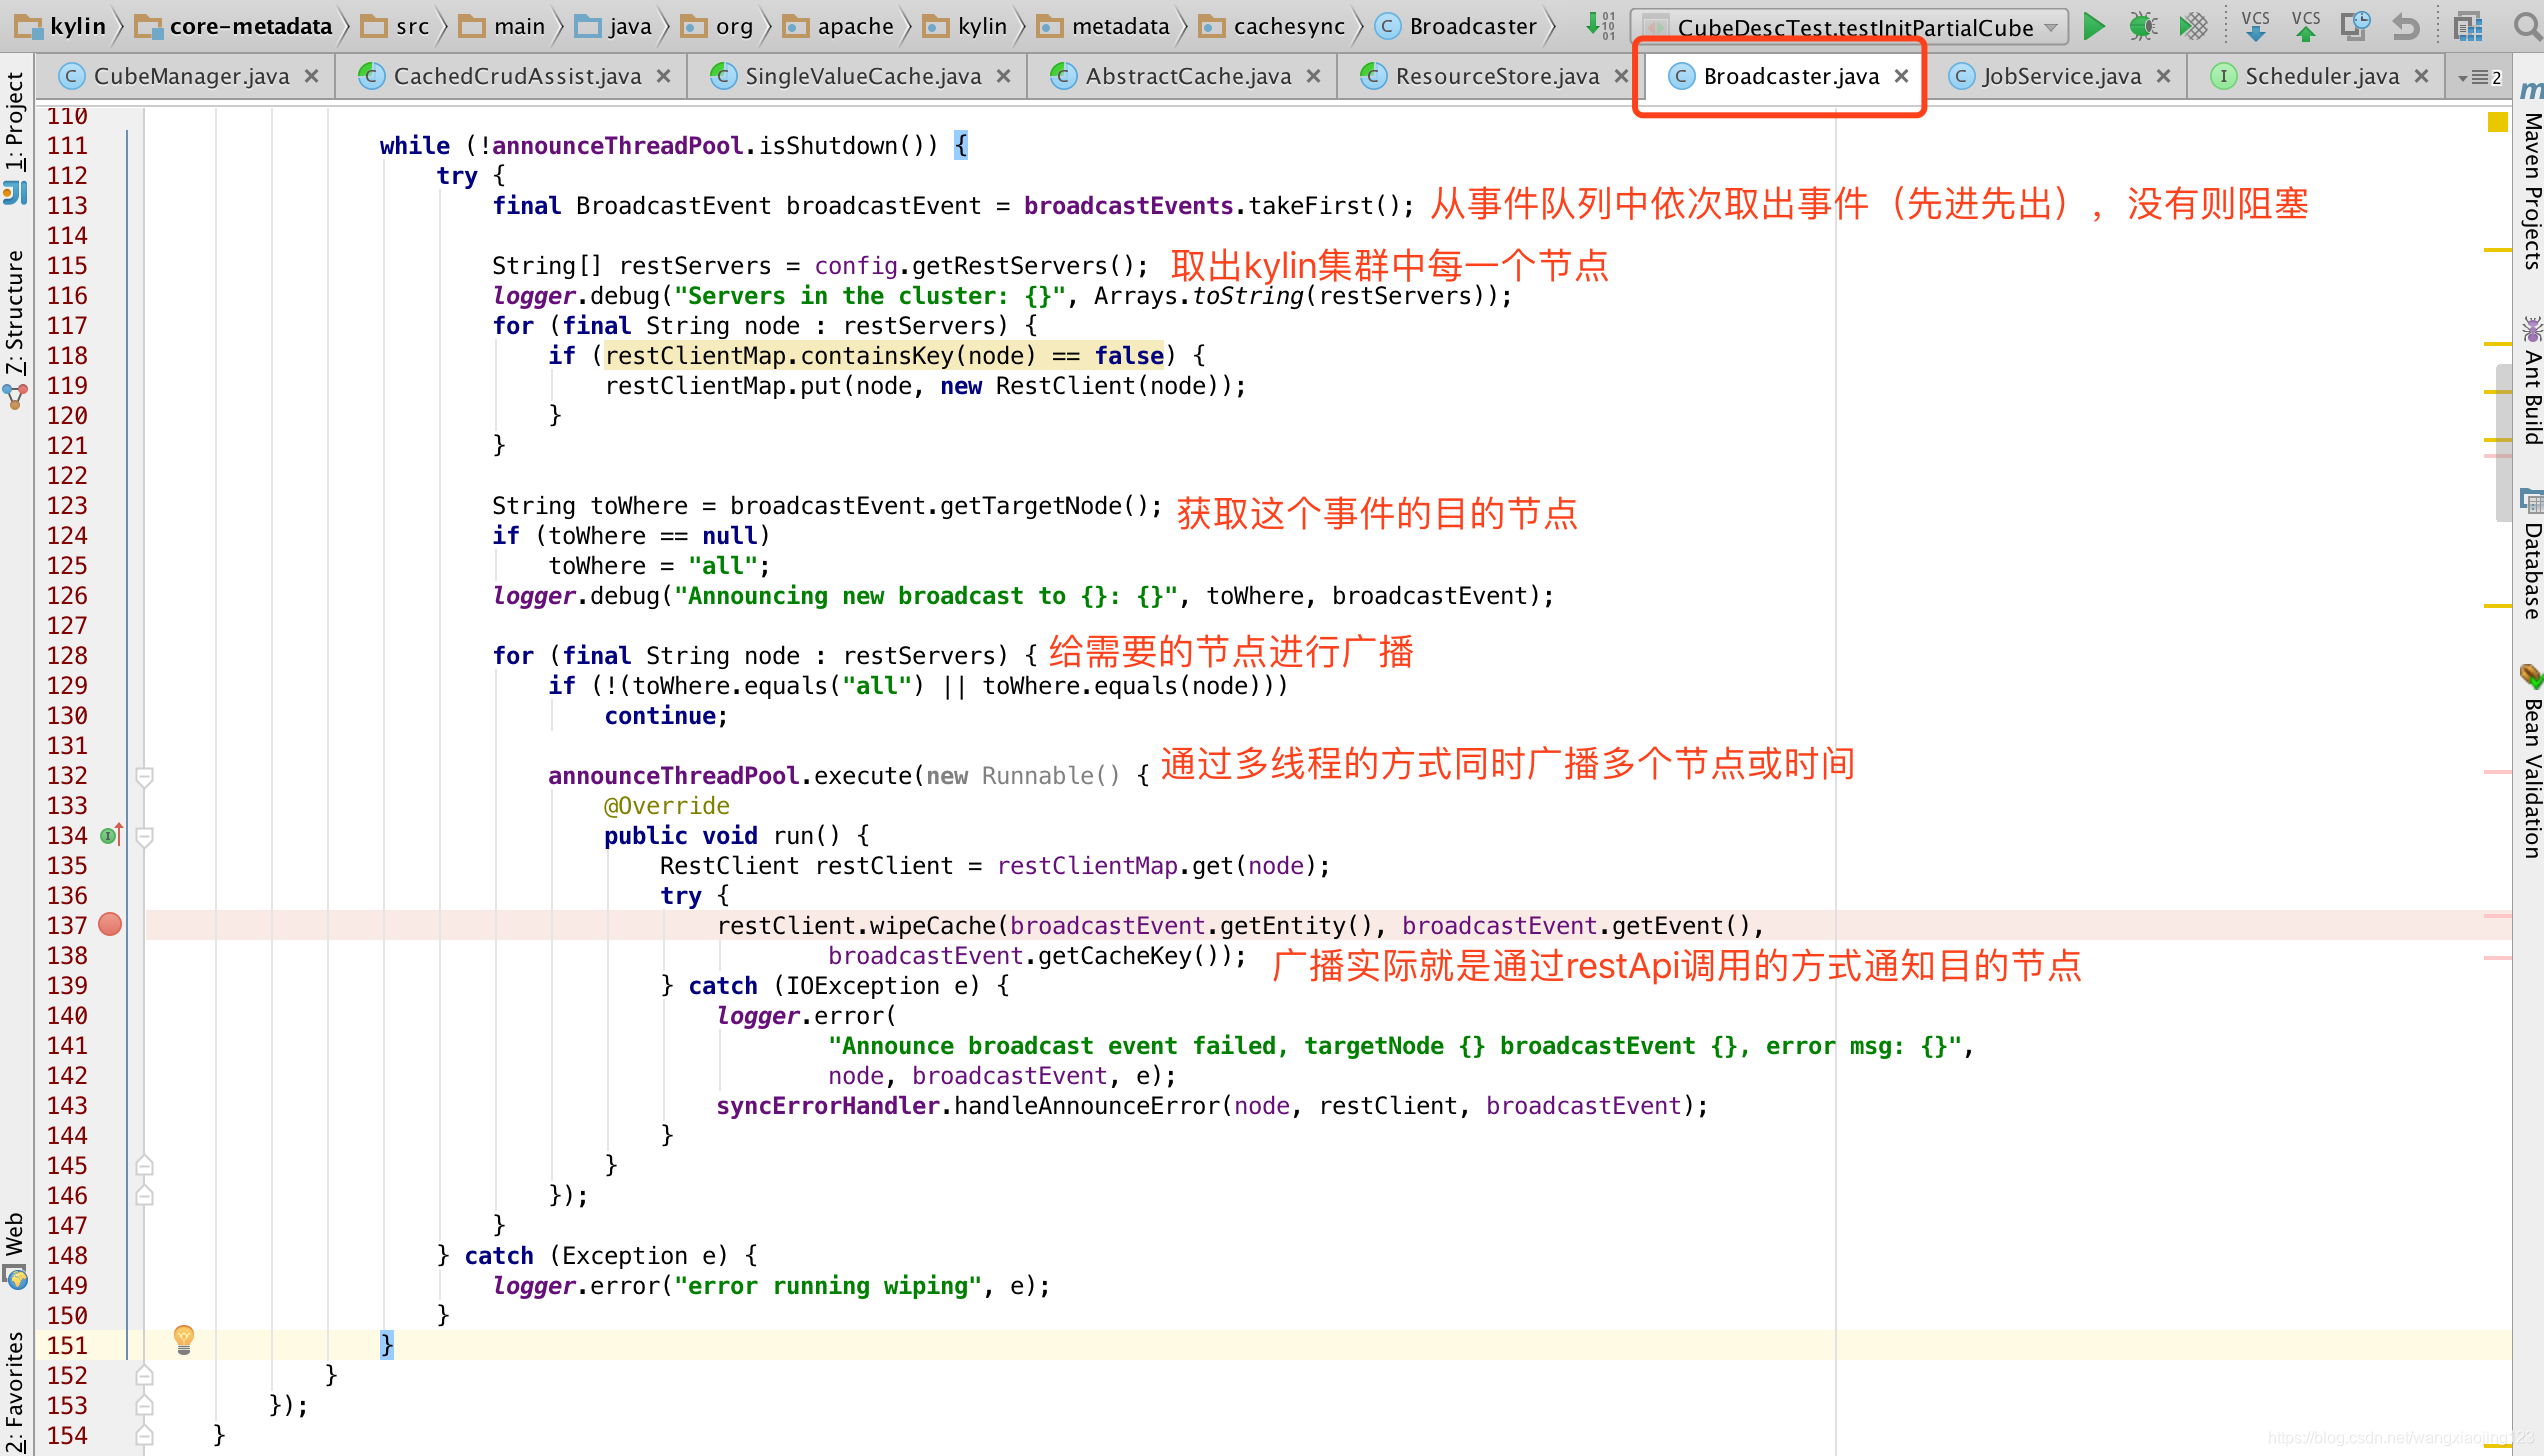Click the lightbulb intention icon at line 151
This screenshot has height=1456, width=2544.
184,1339
